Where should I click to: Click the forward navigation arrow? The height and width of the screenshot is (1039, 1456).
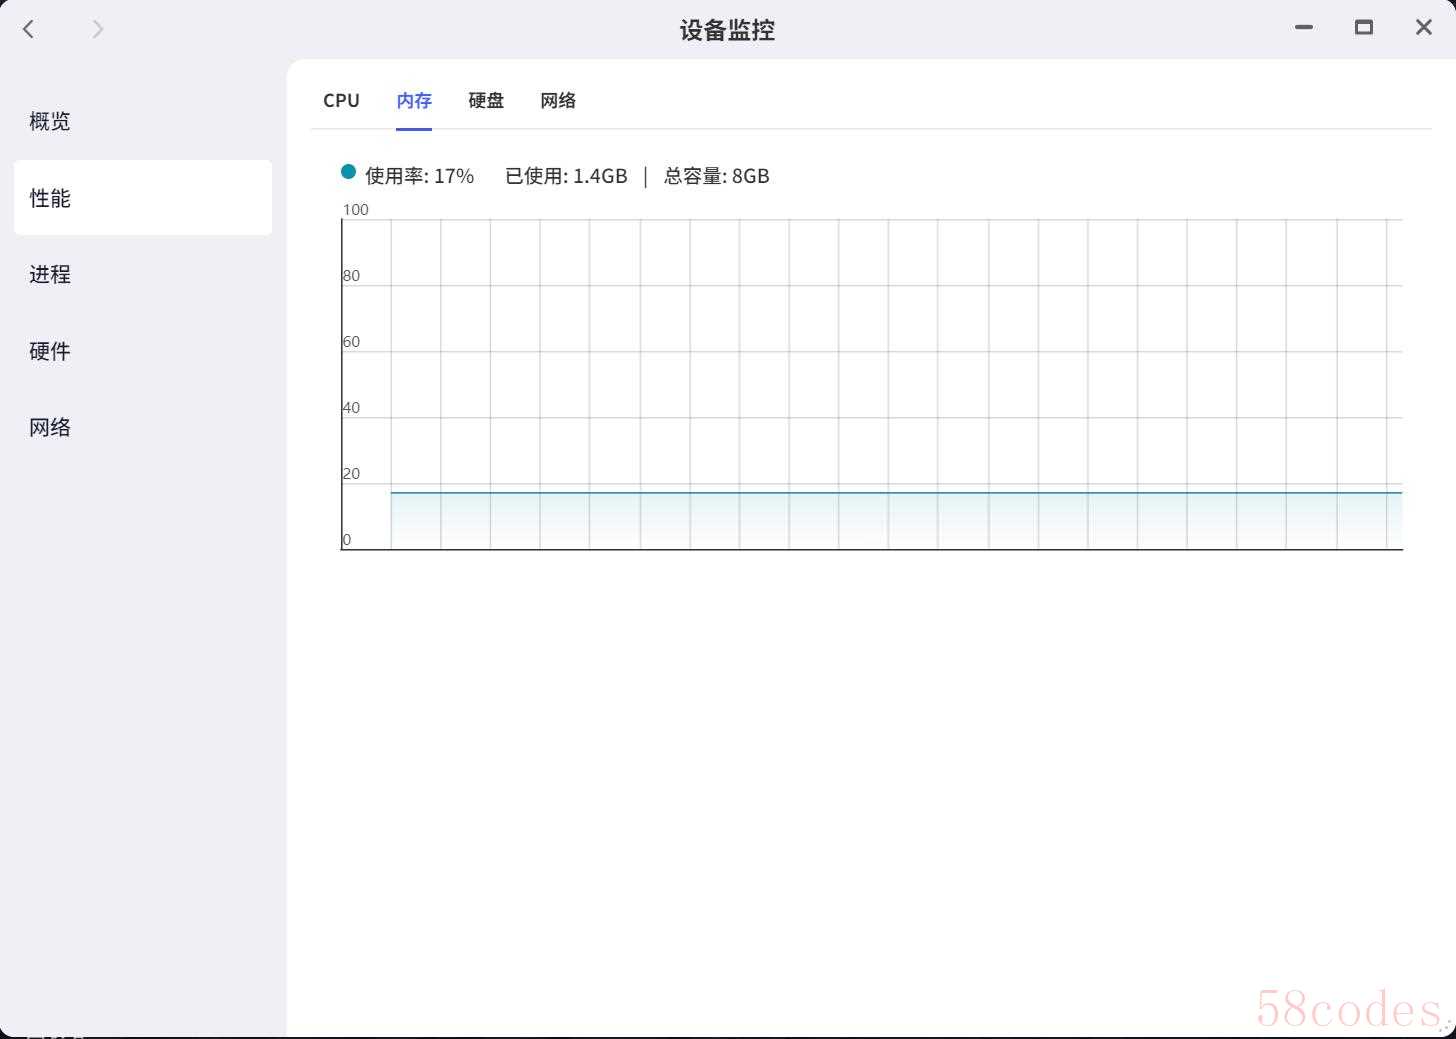pos(97,30)
